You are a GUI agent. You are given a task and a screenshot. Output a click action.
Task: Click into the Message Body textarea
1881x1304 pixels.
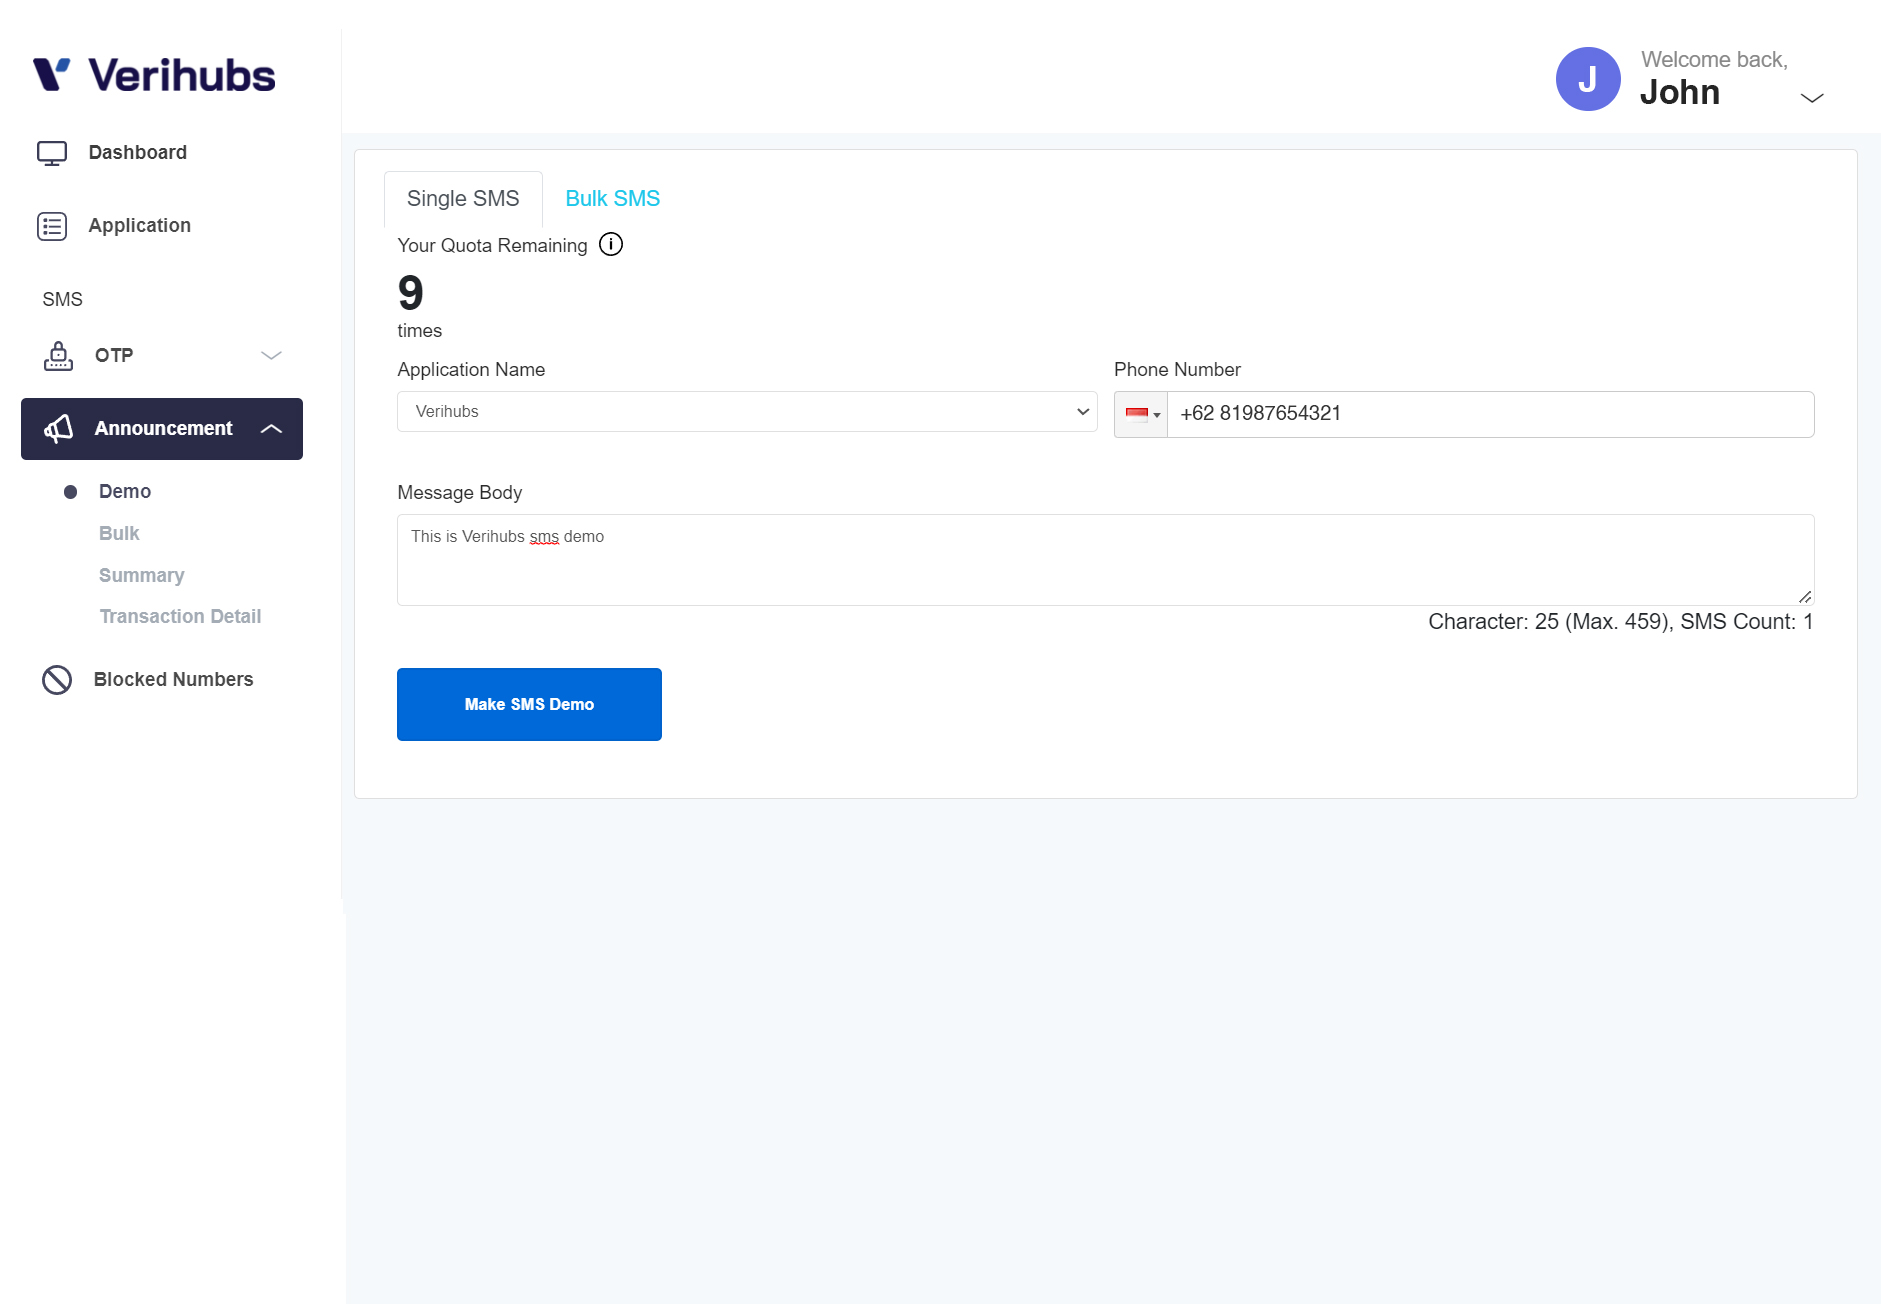point(1105,560)
